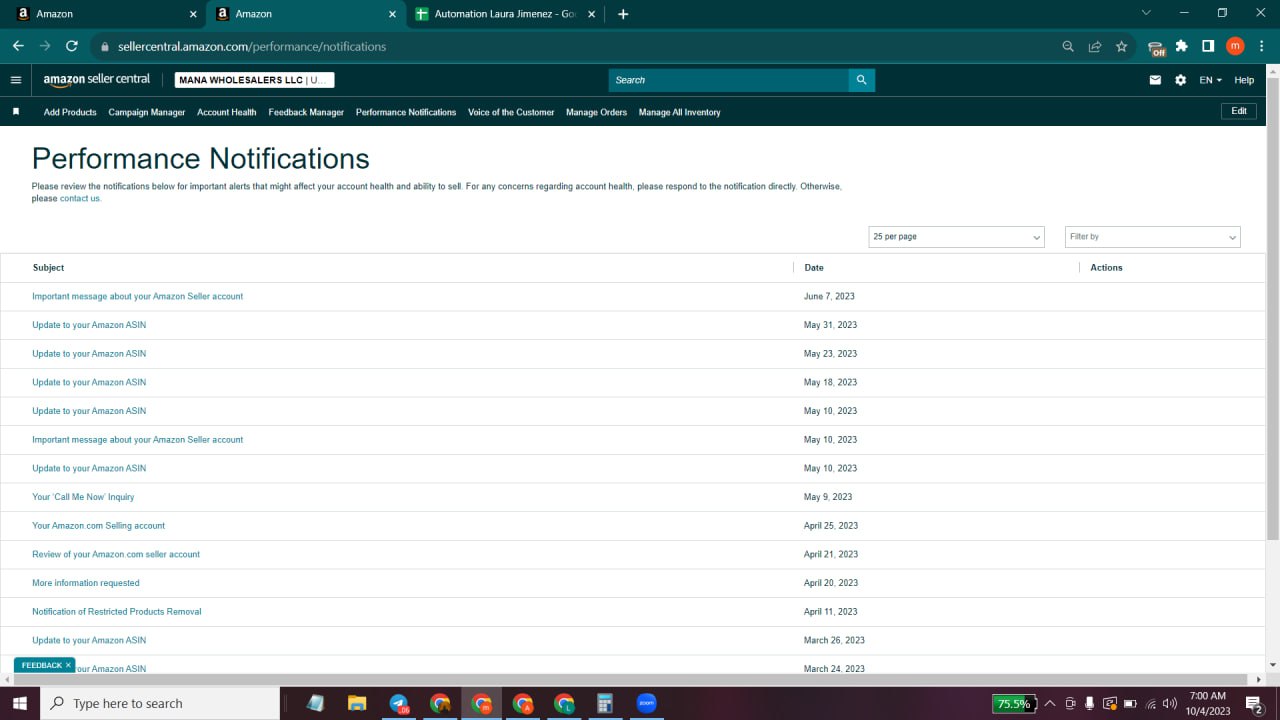This screenshot has width=1280, height=720.
Task: Open the Filter by dropdown
Action: tap(1152, 237)
